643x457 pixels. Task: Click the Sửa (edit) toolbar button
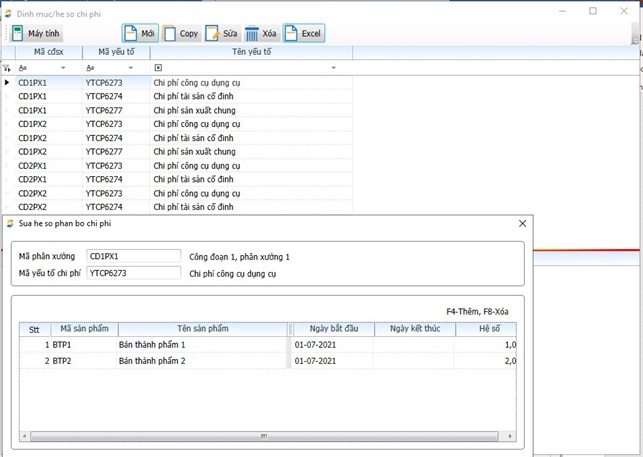point(222,34)
